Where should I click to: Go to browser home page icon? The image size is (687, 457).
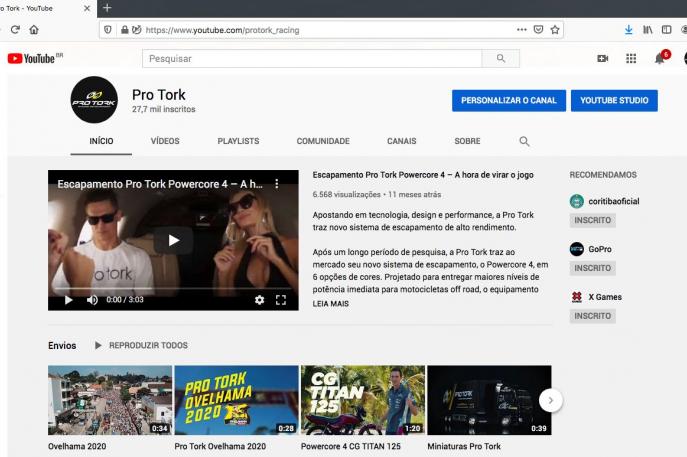coord(34,30)
